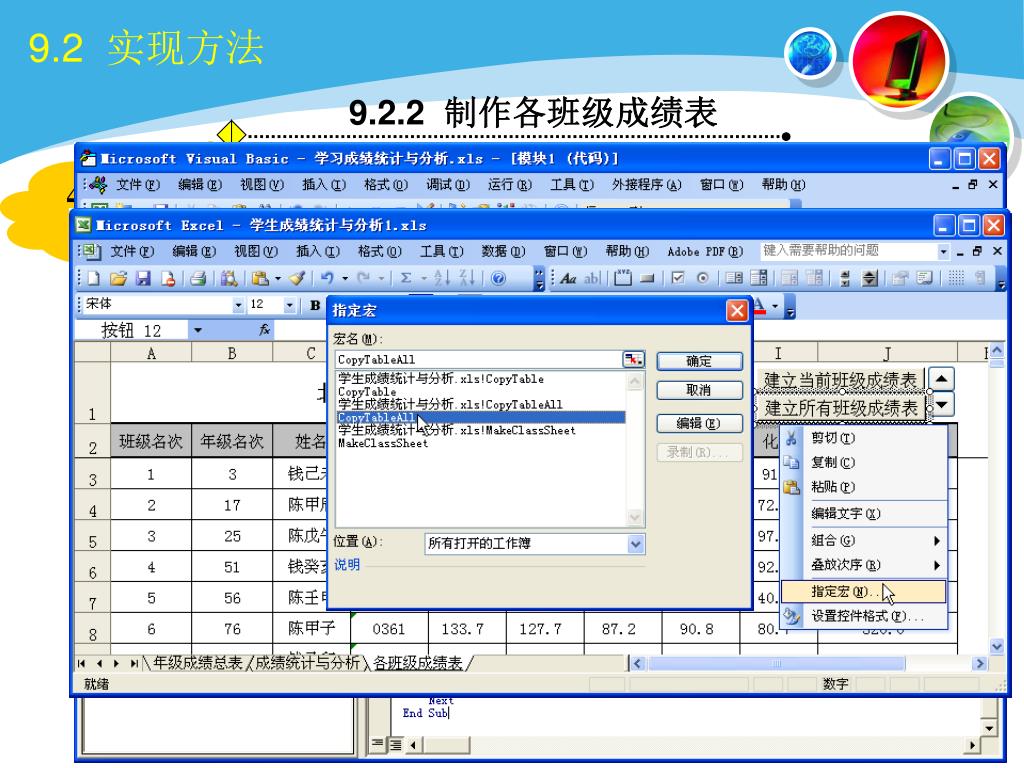Click the 建立所有班级成绩表 sheet button
This screenshot has width=1024, height=768.
tap(841, 409)
